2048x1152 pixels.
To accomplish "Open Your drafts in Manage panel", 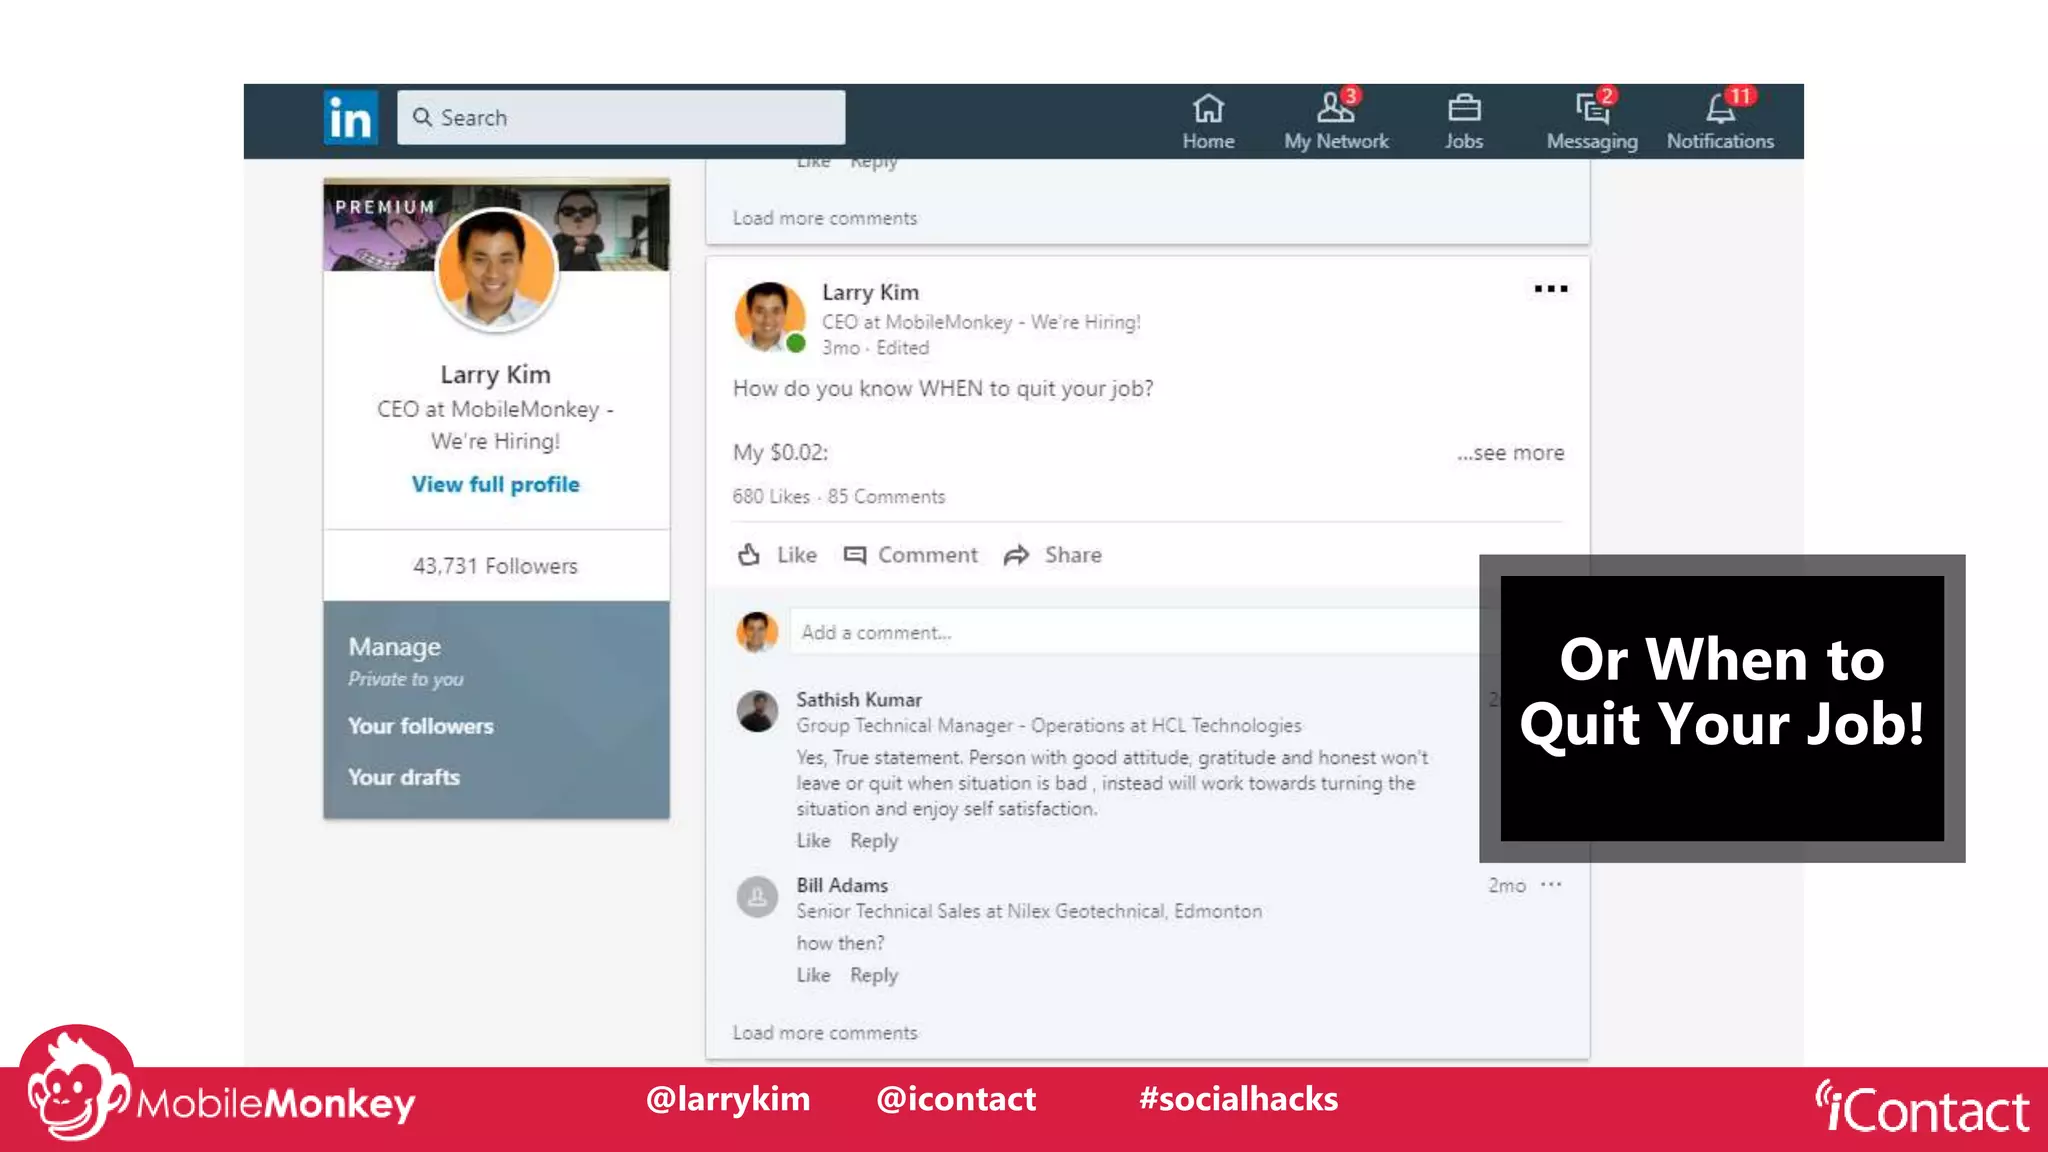I will click(x=404, y=777).
